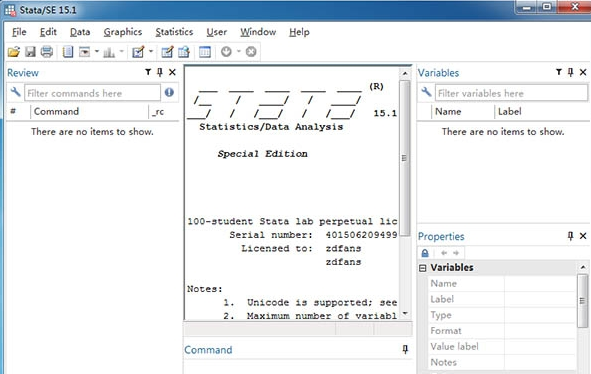Click the Save toolbar icon
591x374 pixels.
pyautogui.click(x=30, y=52)
